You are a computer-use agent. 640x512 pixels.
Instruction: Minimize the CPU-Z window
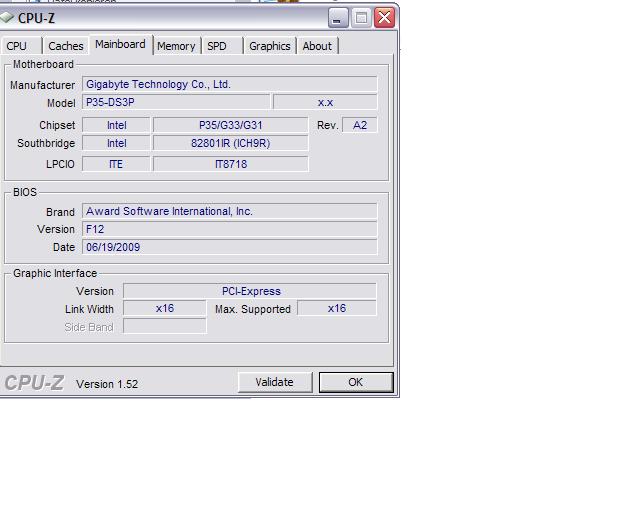(338, 18)
